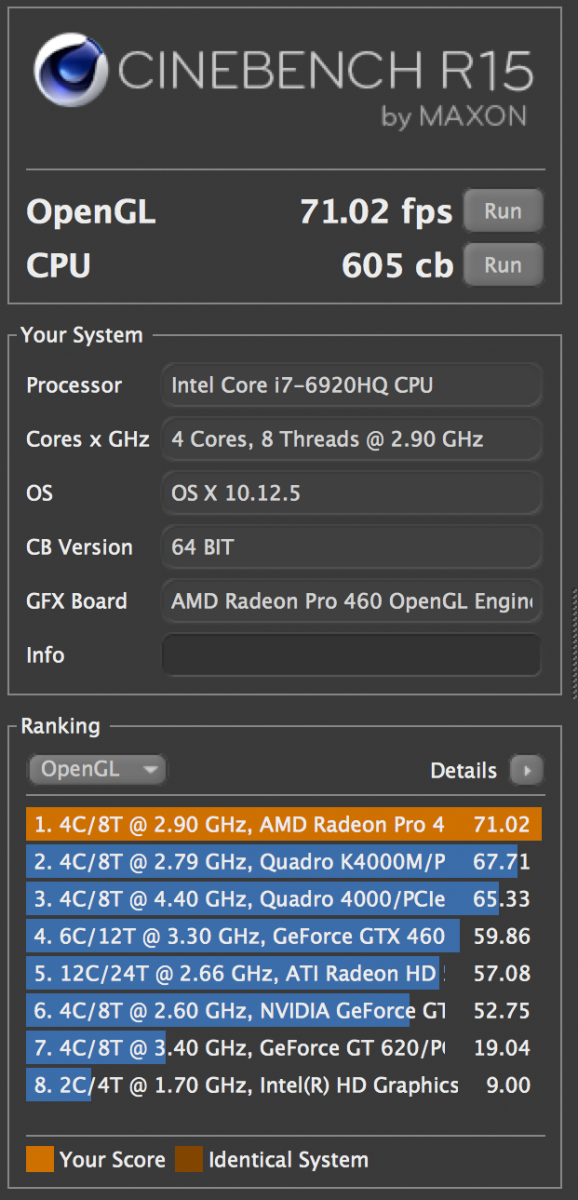Run the OpenGL benchmark

click(503, 211)
